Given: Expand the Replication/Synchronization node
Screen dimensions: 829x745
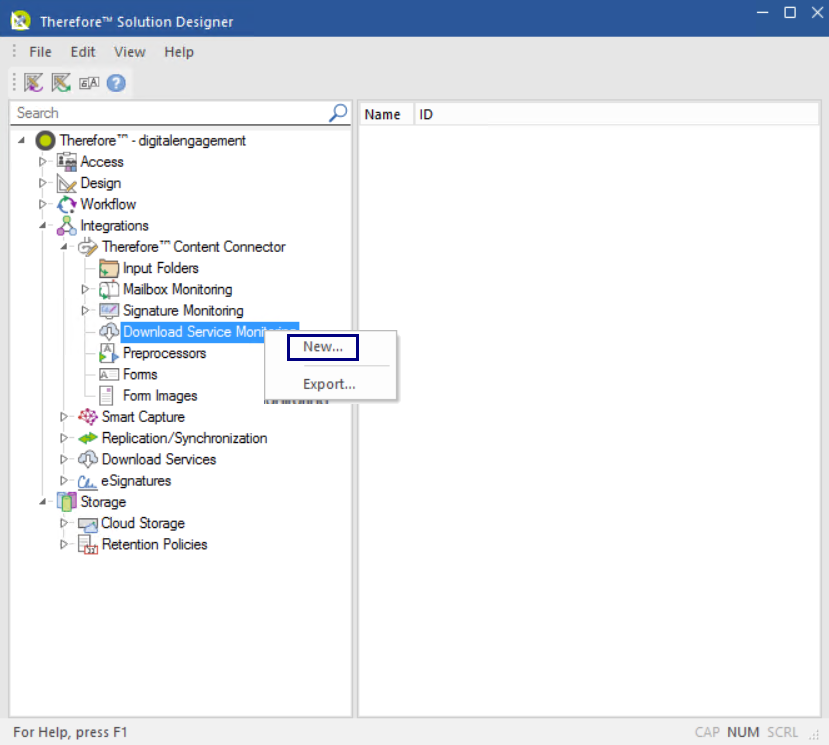Looking at the screenshot, I should coord(63,438).
